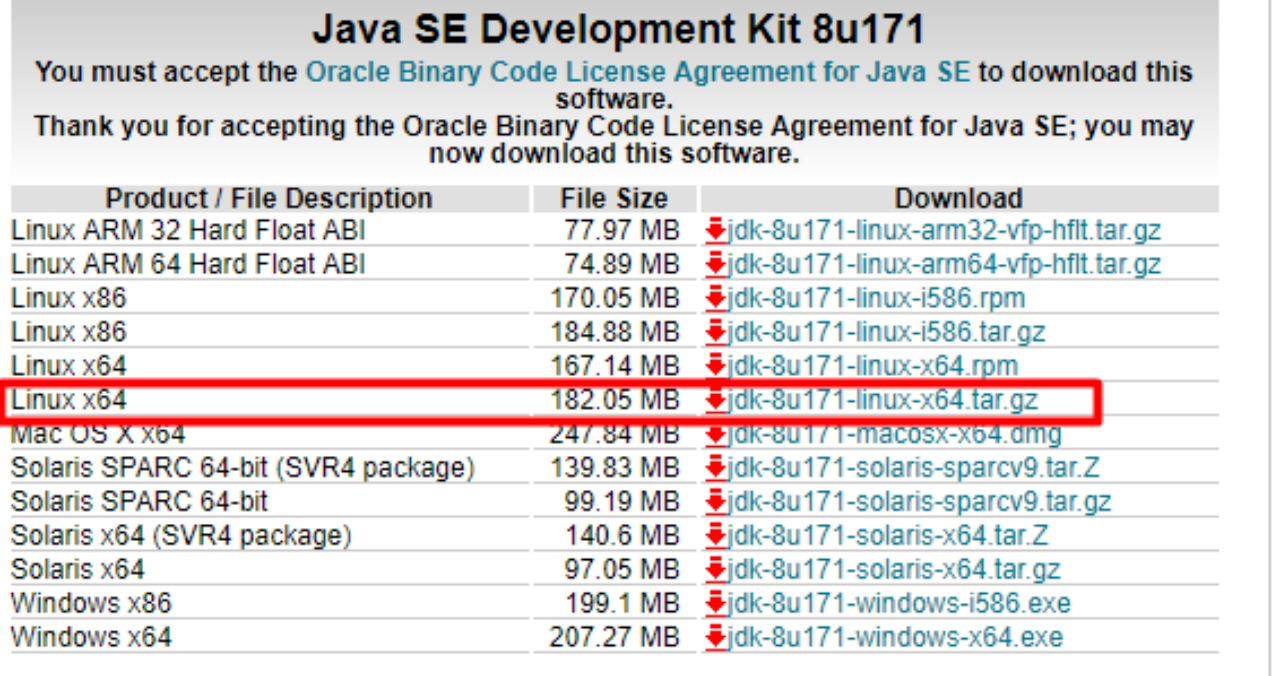Click the '207.27 MB' file size cell
Viewport: 1280px width, 676px height.
[615, 637]
